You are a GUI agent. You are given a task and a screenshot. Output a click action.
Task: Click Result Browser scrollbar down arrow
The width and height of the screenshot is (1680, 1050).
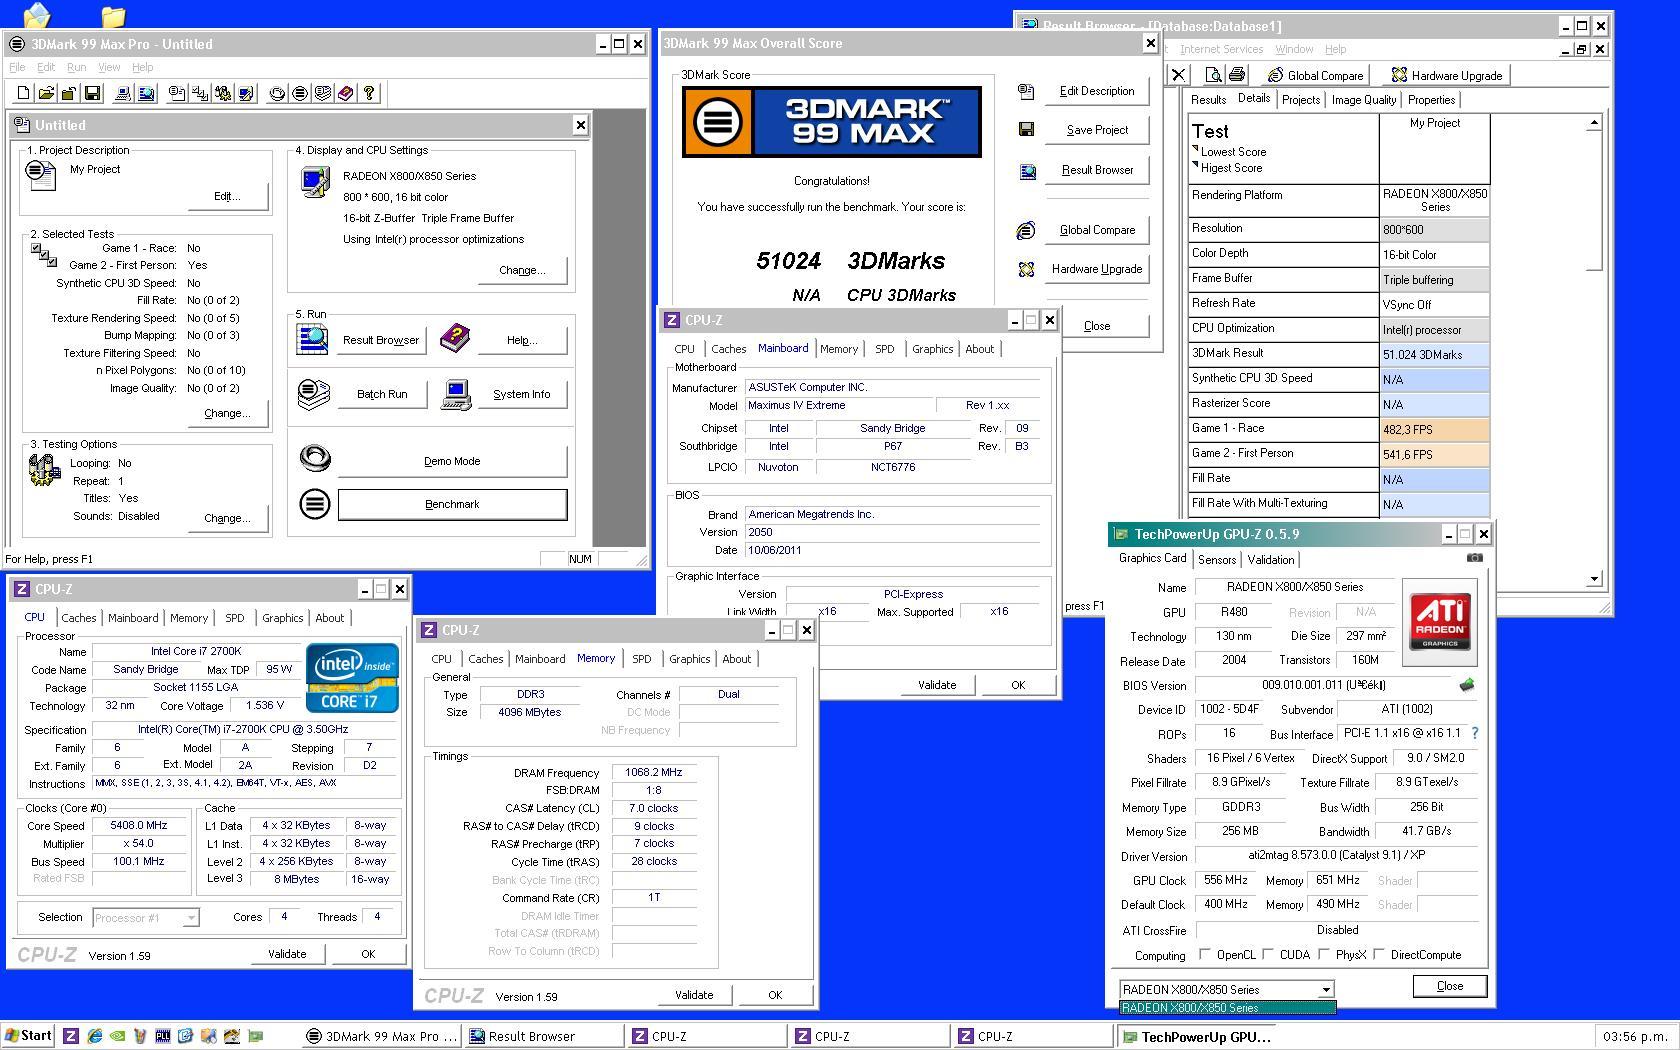[x=1594, y=579]
